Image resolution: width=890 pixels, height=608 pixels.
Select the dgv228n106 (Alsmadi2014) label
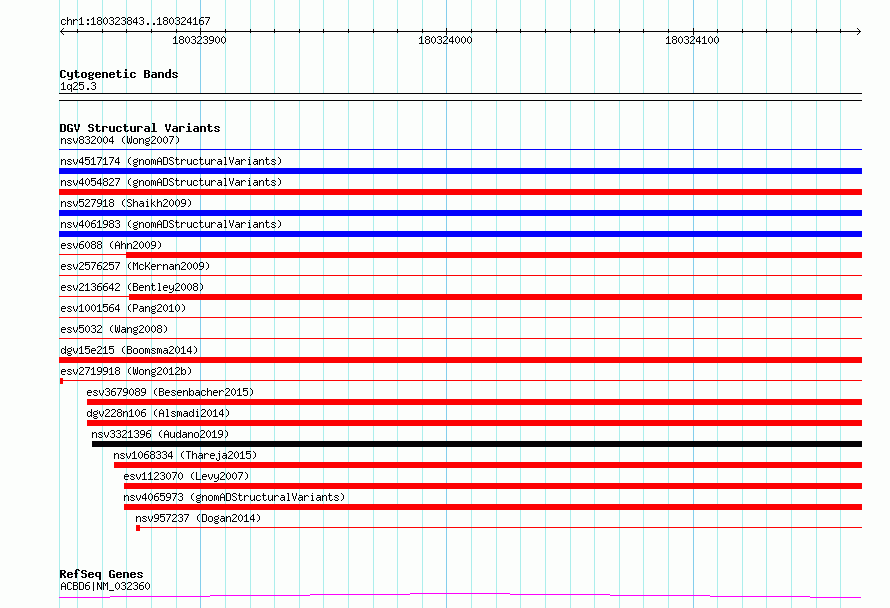pyautogui.click(x=158, y=413)
